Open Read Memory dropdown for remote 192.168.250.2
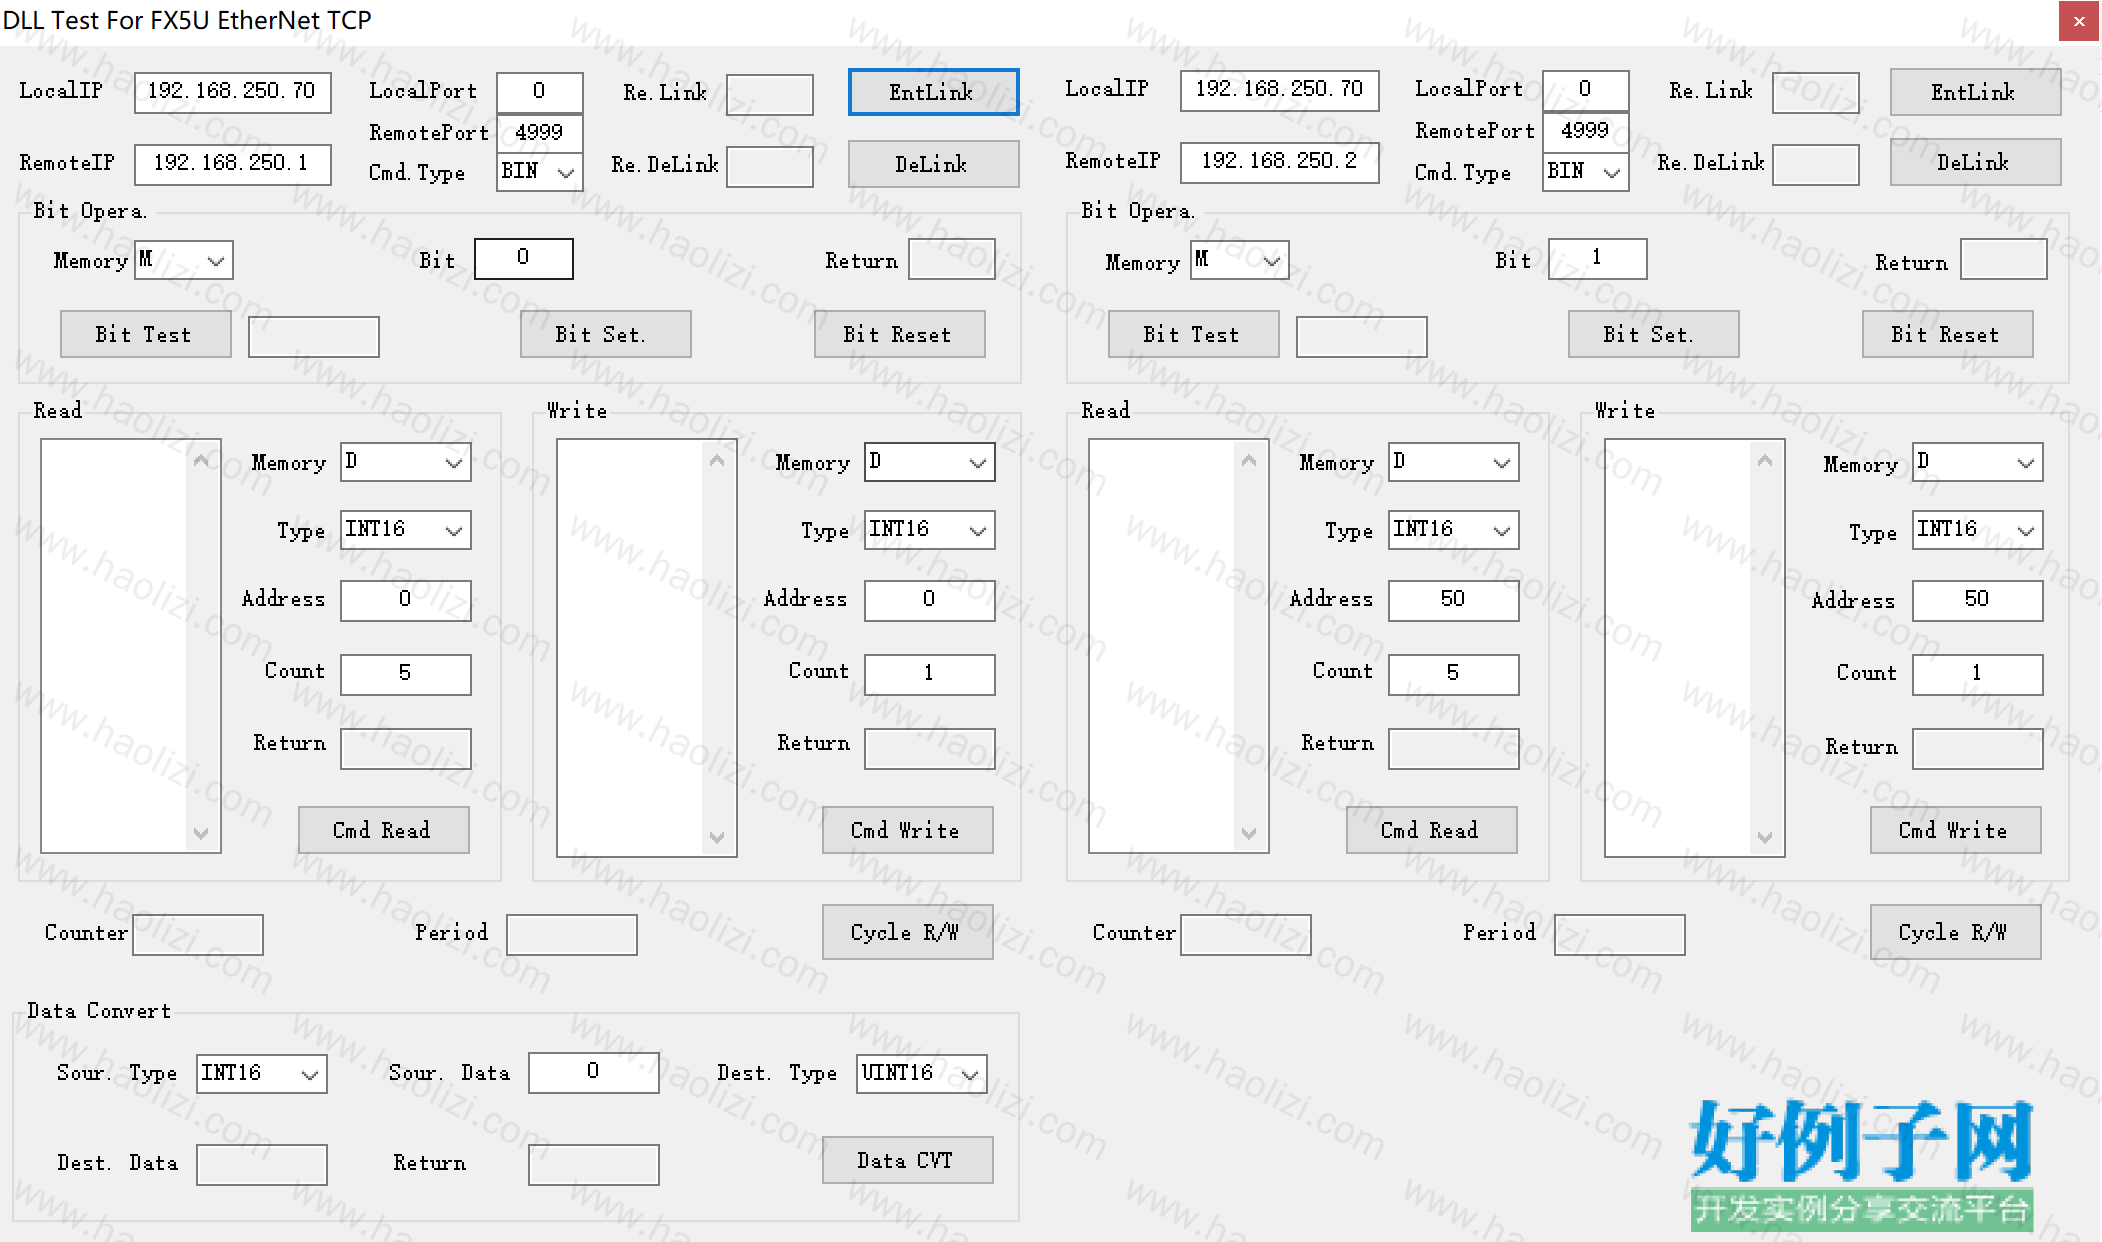 pyautogui.click(x=1453, y=462)
